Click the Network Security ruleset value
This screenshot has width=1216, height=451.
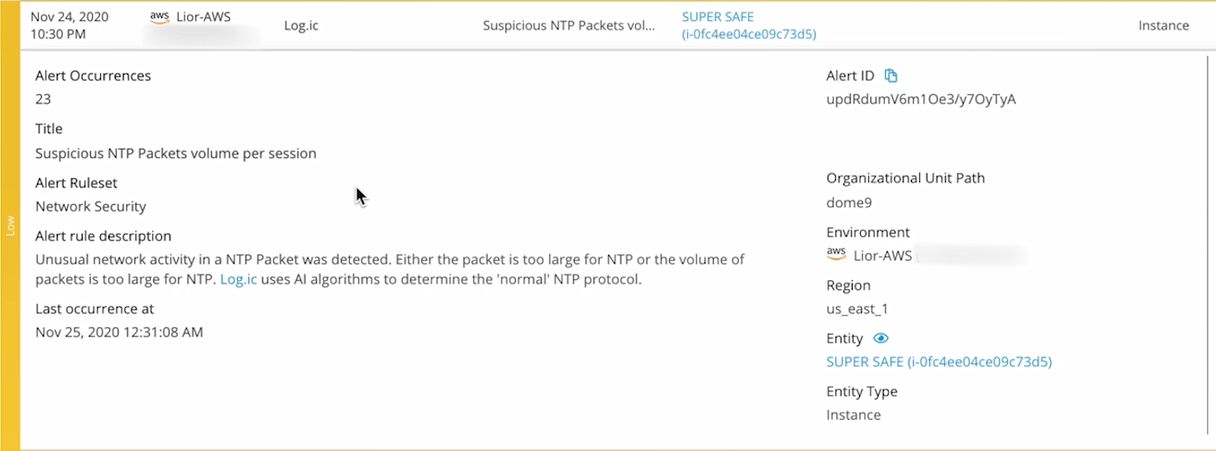pyautogui.click(x=91, y=206)
